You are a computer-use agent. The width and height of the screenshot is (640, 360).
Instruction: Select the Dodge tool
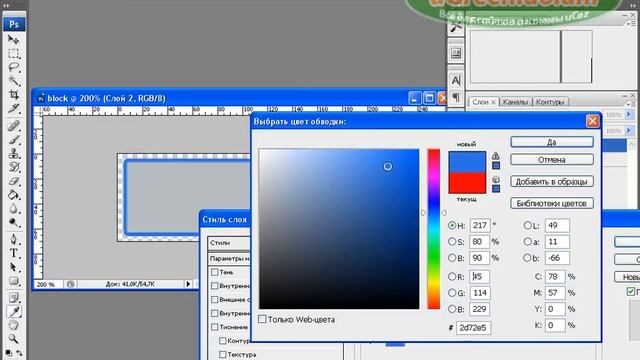[13, 223]
